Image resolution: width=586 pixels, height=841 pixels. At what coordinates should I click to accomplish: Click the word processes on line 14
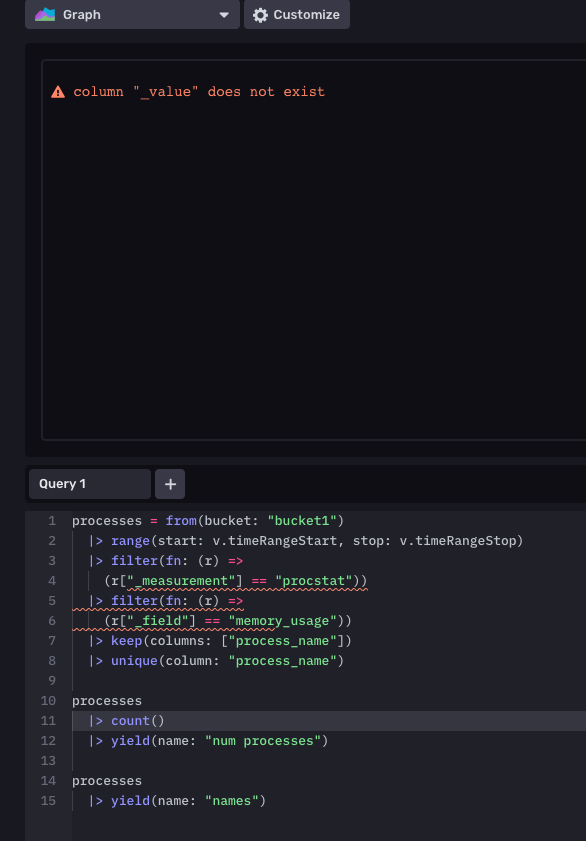pyautogui.click(x=107, y=781)
